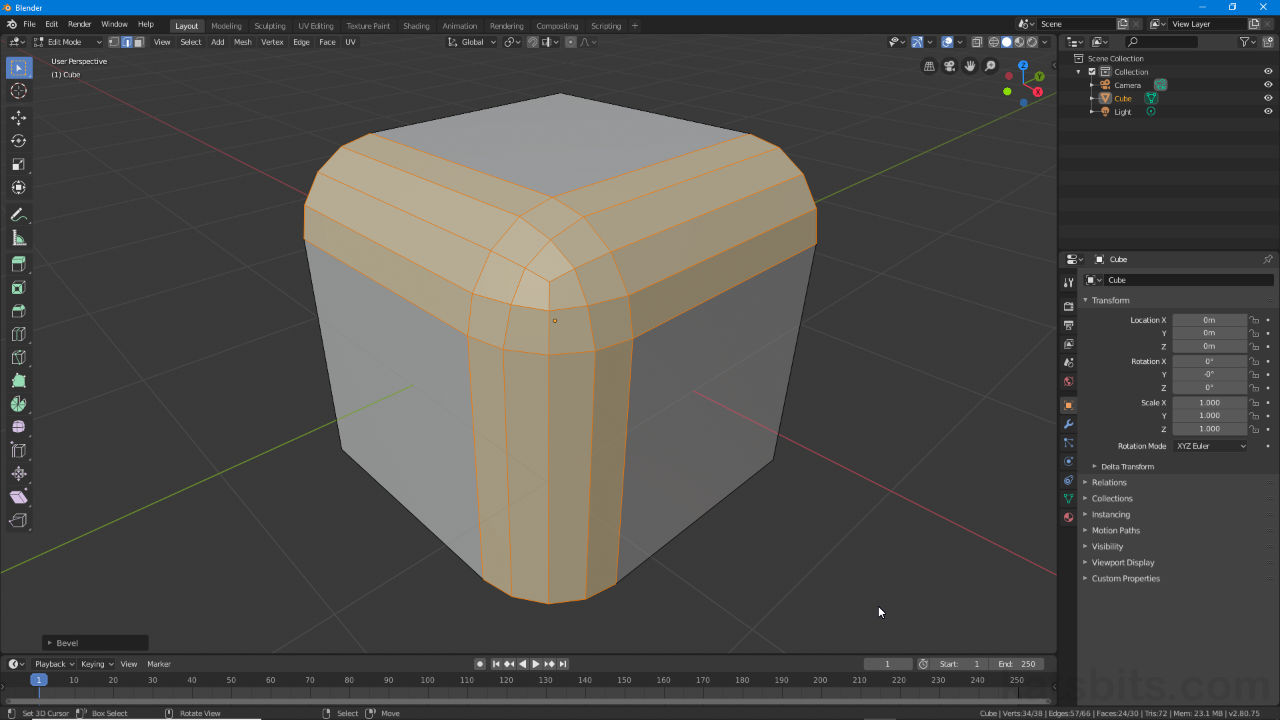This screenshot has height=720, width=1280.
Task: Choose the Bevel tool in toolbar
Action: 19,311
